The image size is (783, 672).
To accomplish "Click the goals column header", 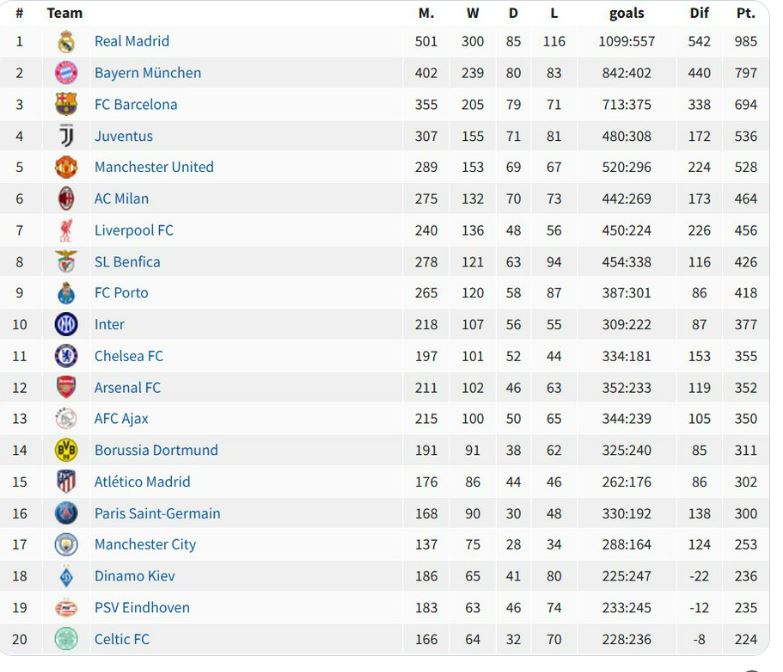I will (x=626, y=13).
